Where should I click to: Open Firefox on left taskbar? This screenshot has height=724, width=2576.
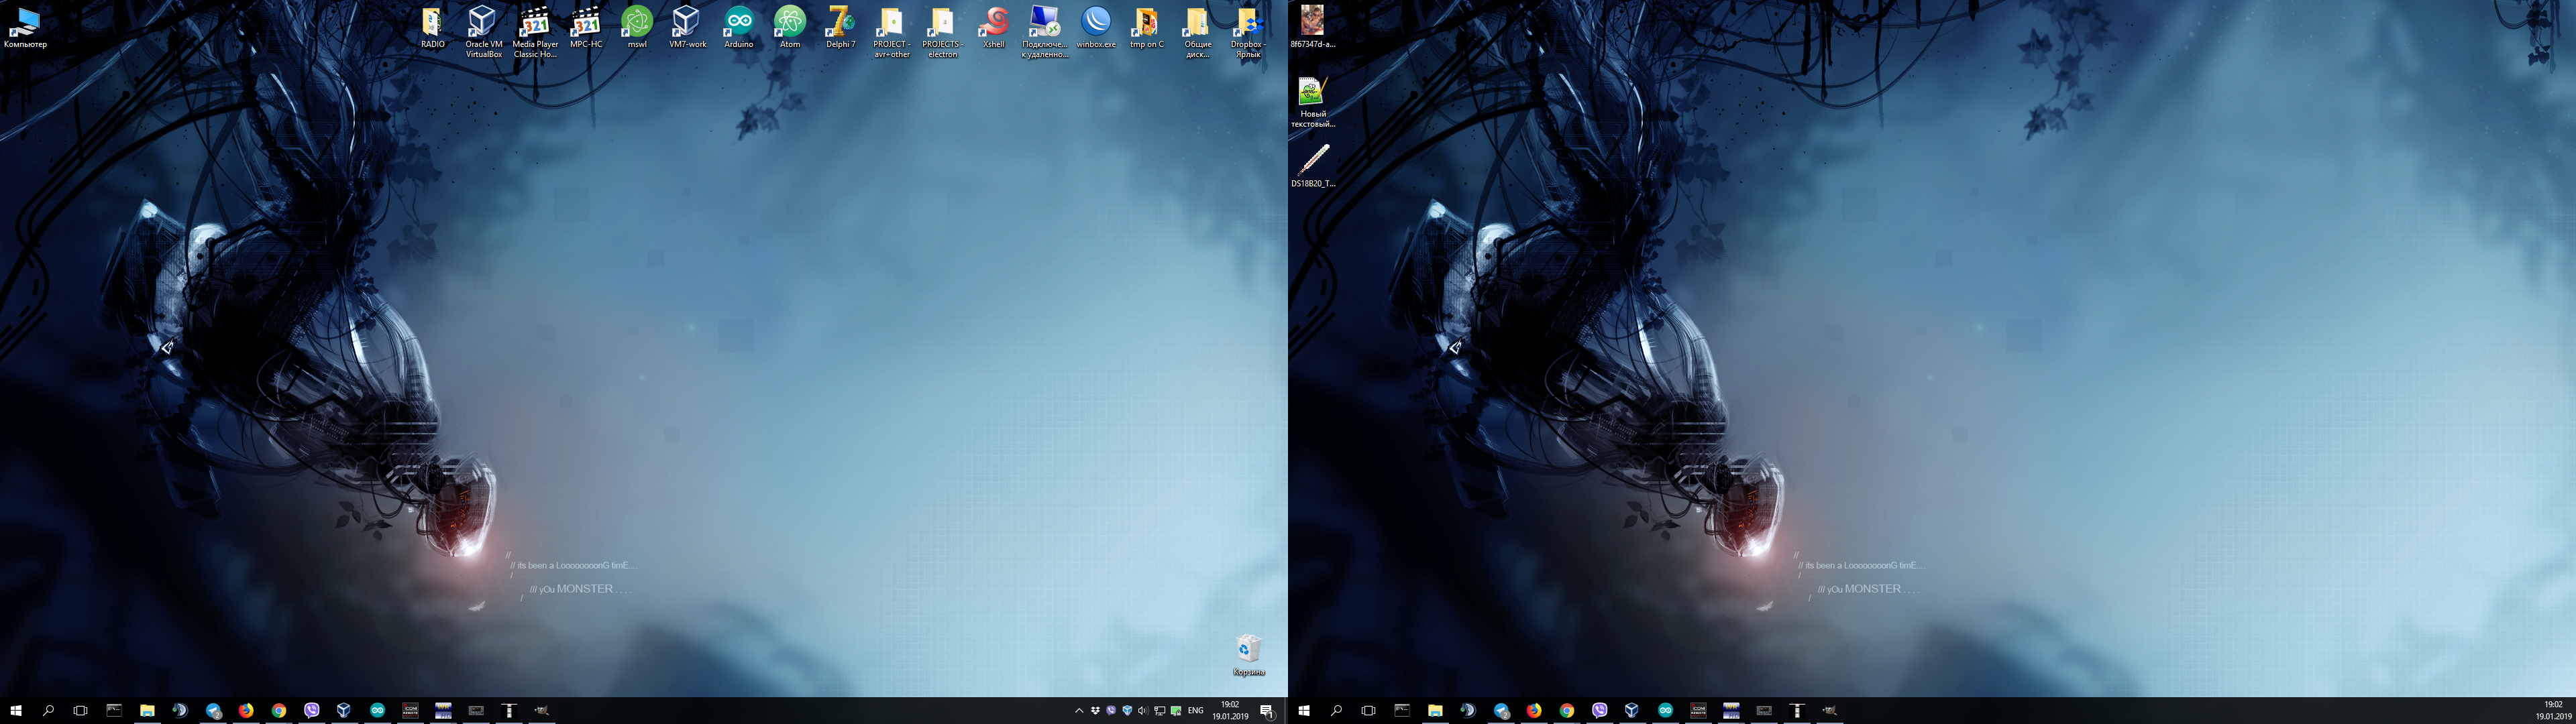[246, 710]
